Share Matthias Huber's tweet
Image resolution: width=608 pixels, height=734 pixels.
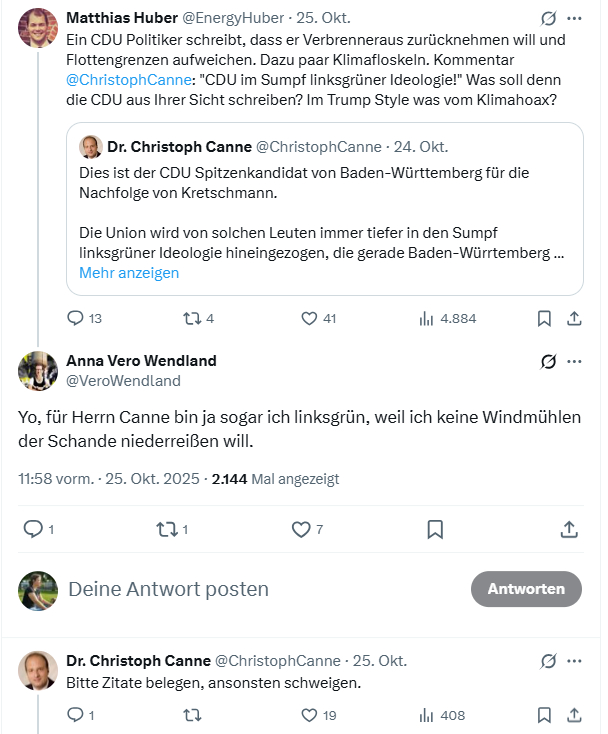(575, 319)
